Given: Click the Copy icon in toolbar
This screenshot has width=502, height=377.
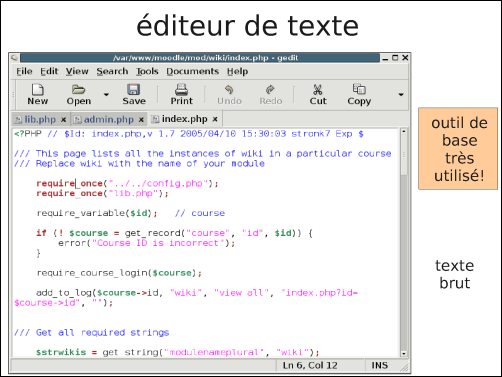Looking at the screenshot, I should click(359, 89).
